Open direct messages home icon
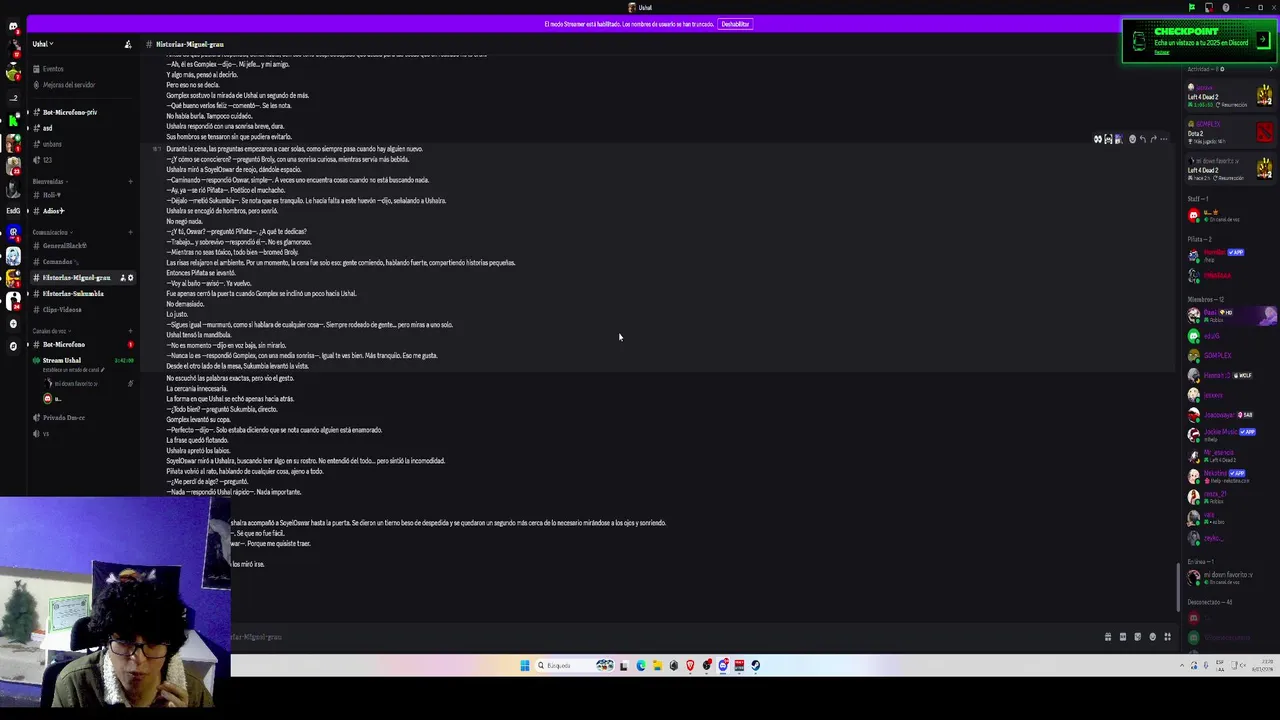The height and width of the screenshot is (720, 1280). pos(13,27)
